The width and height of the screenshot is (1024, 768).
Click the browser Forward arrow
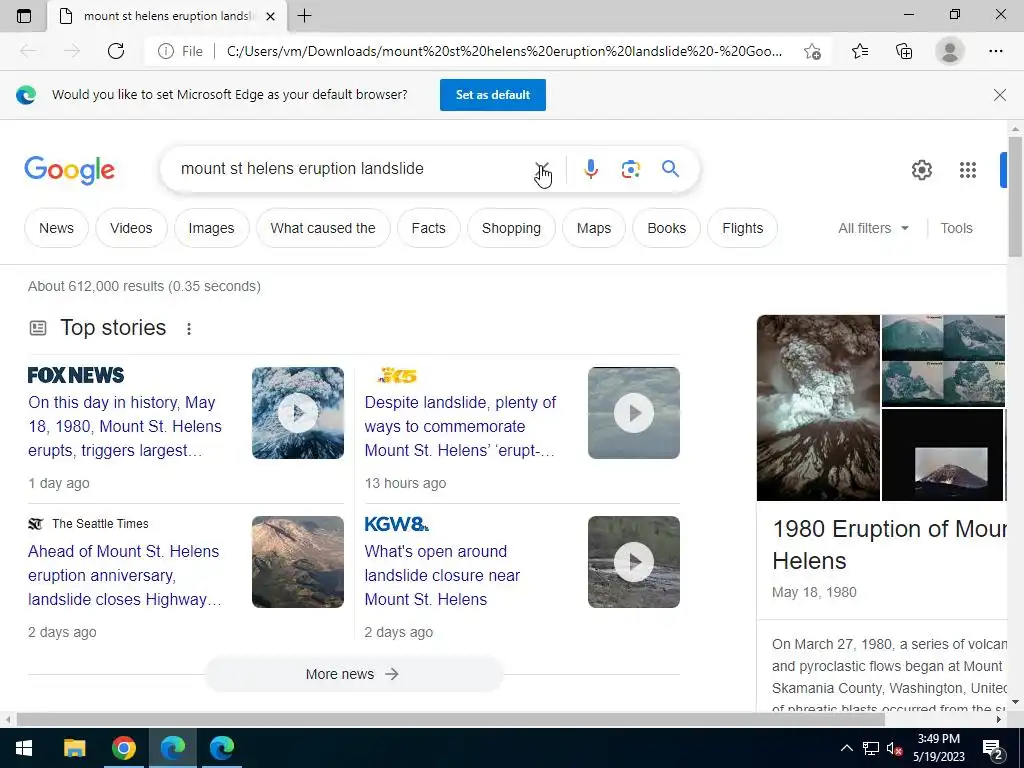72,51
